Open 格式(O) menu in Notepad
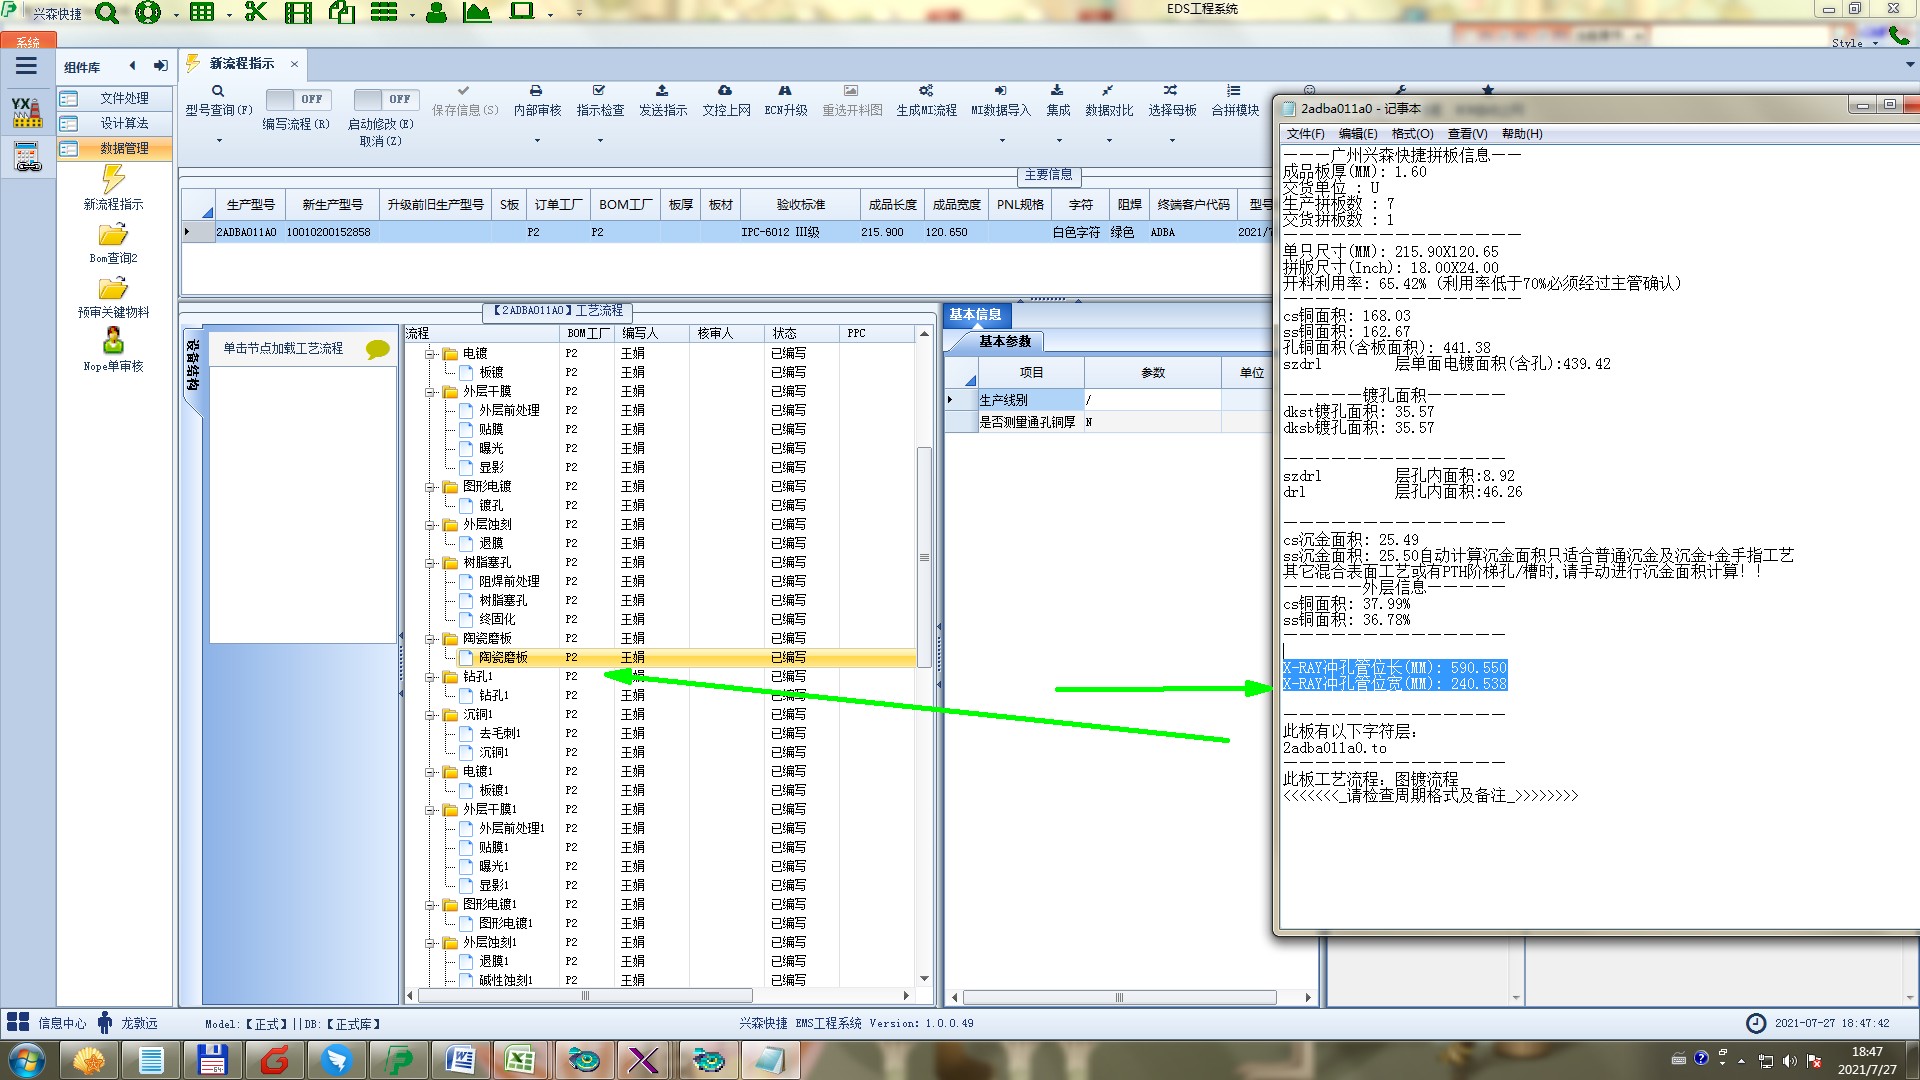Image resolution: width=1920 pixels, height=1080 pixels. coord(1412,134)
